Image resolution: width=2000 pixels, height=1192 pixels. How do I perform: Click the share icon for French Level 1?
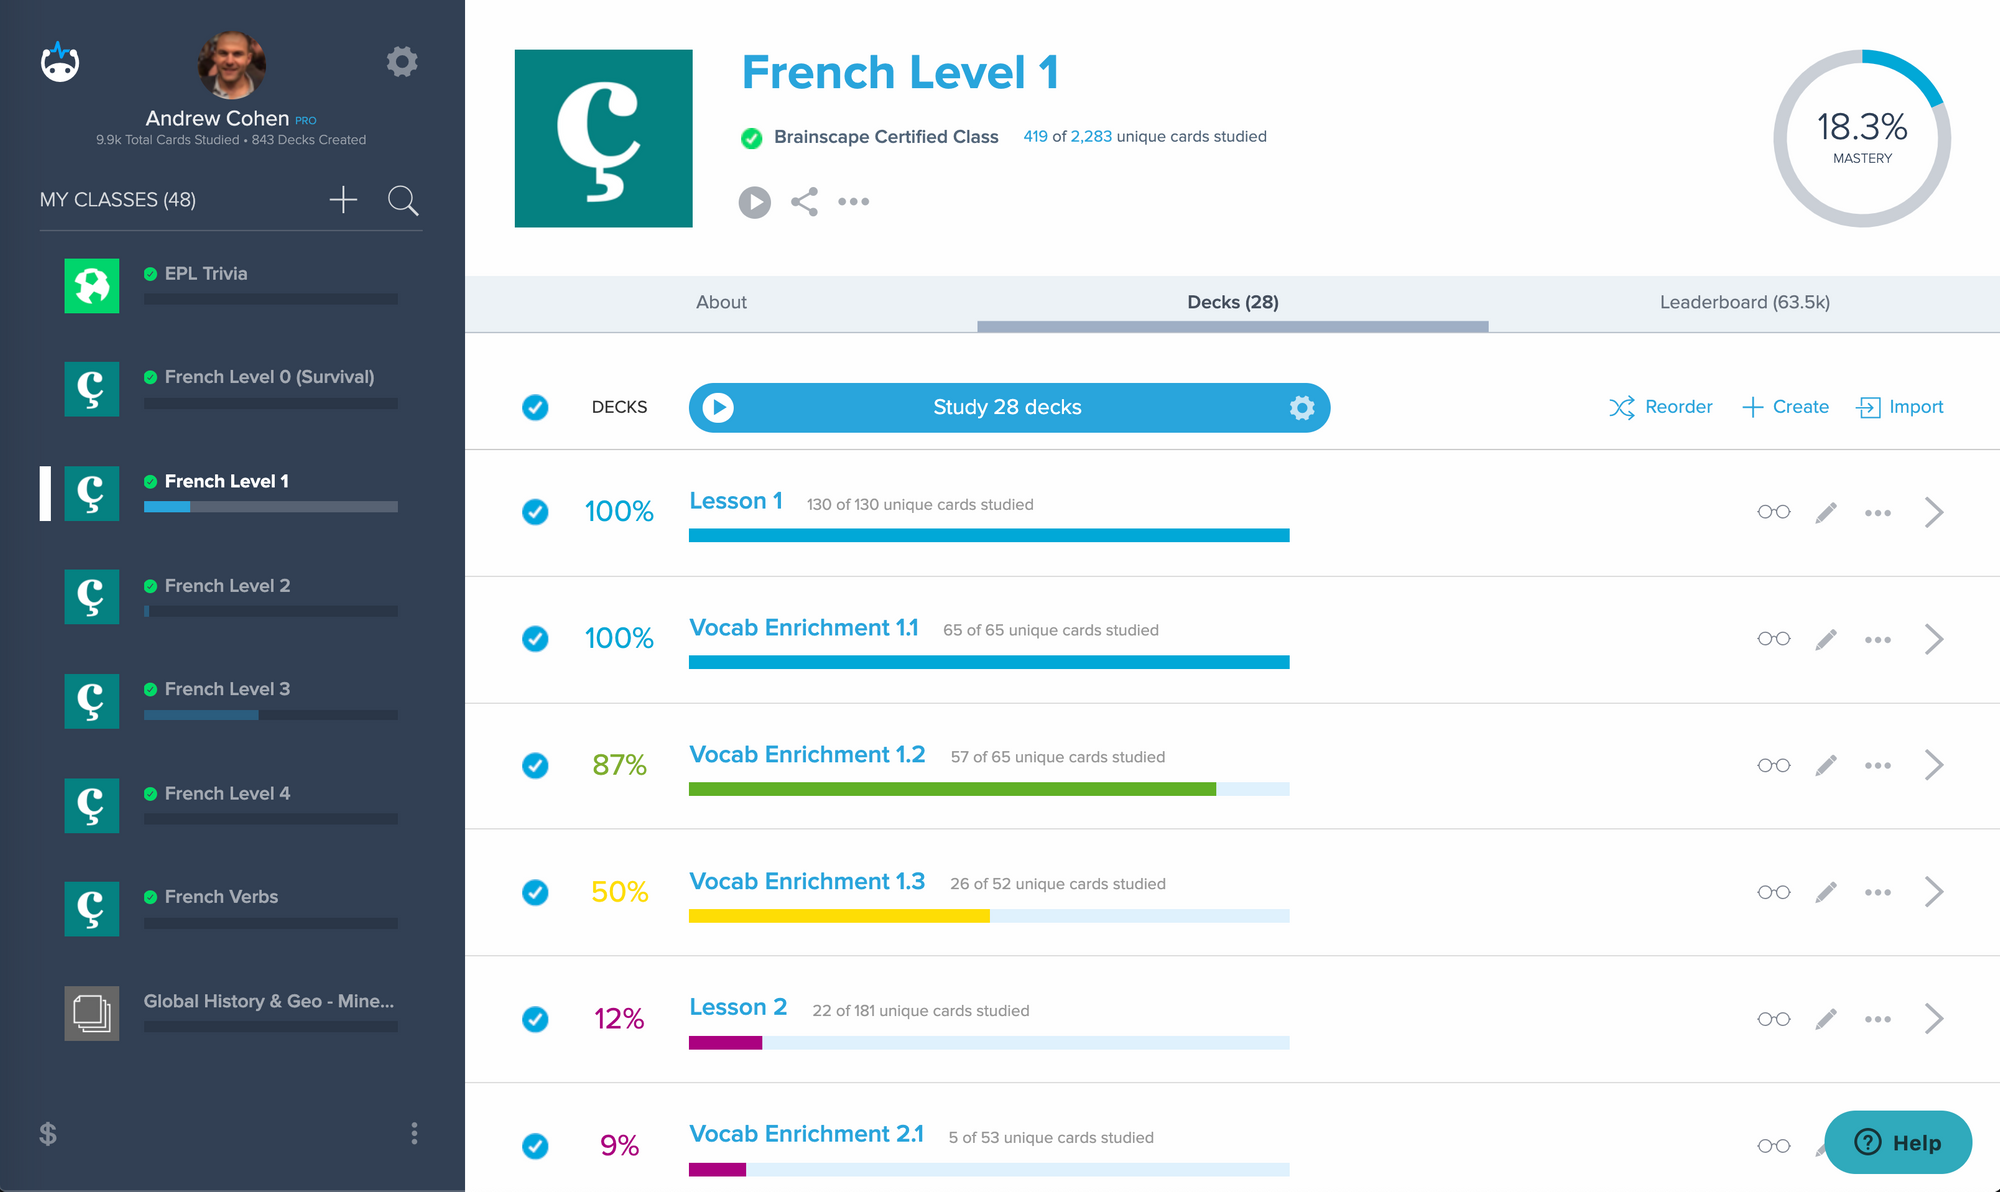803,199
